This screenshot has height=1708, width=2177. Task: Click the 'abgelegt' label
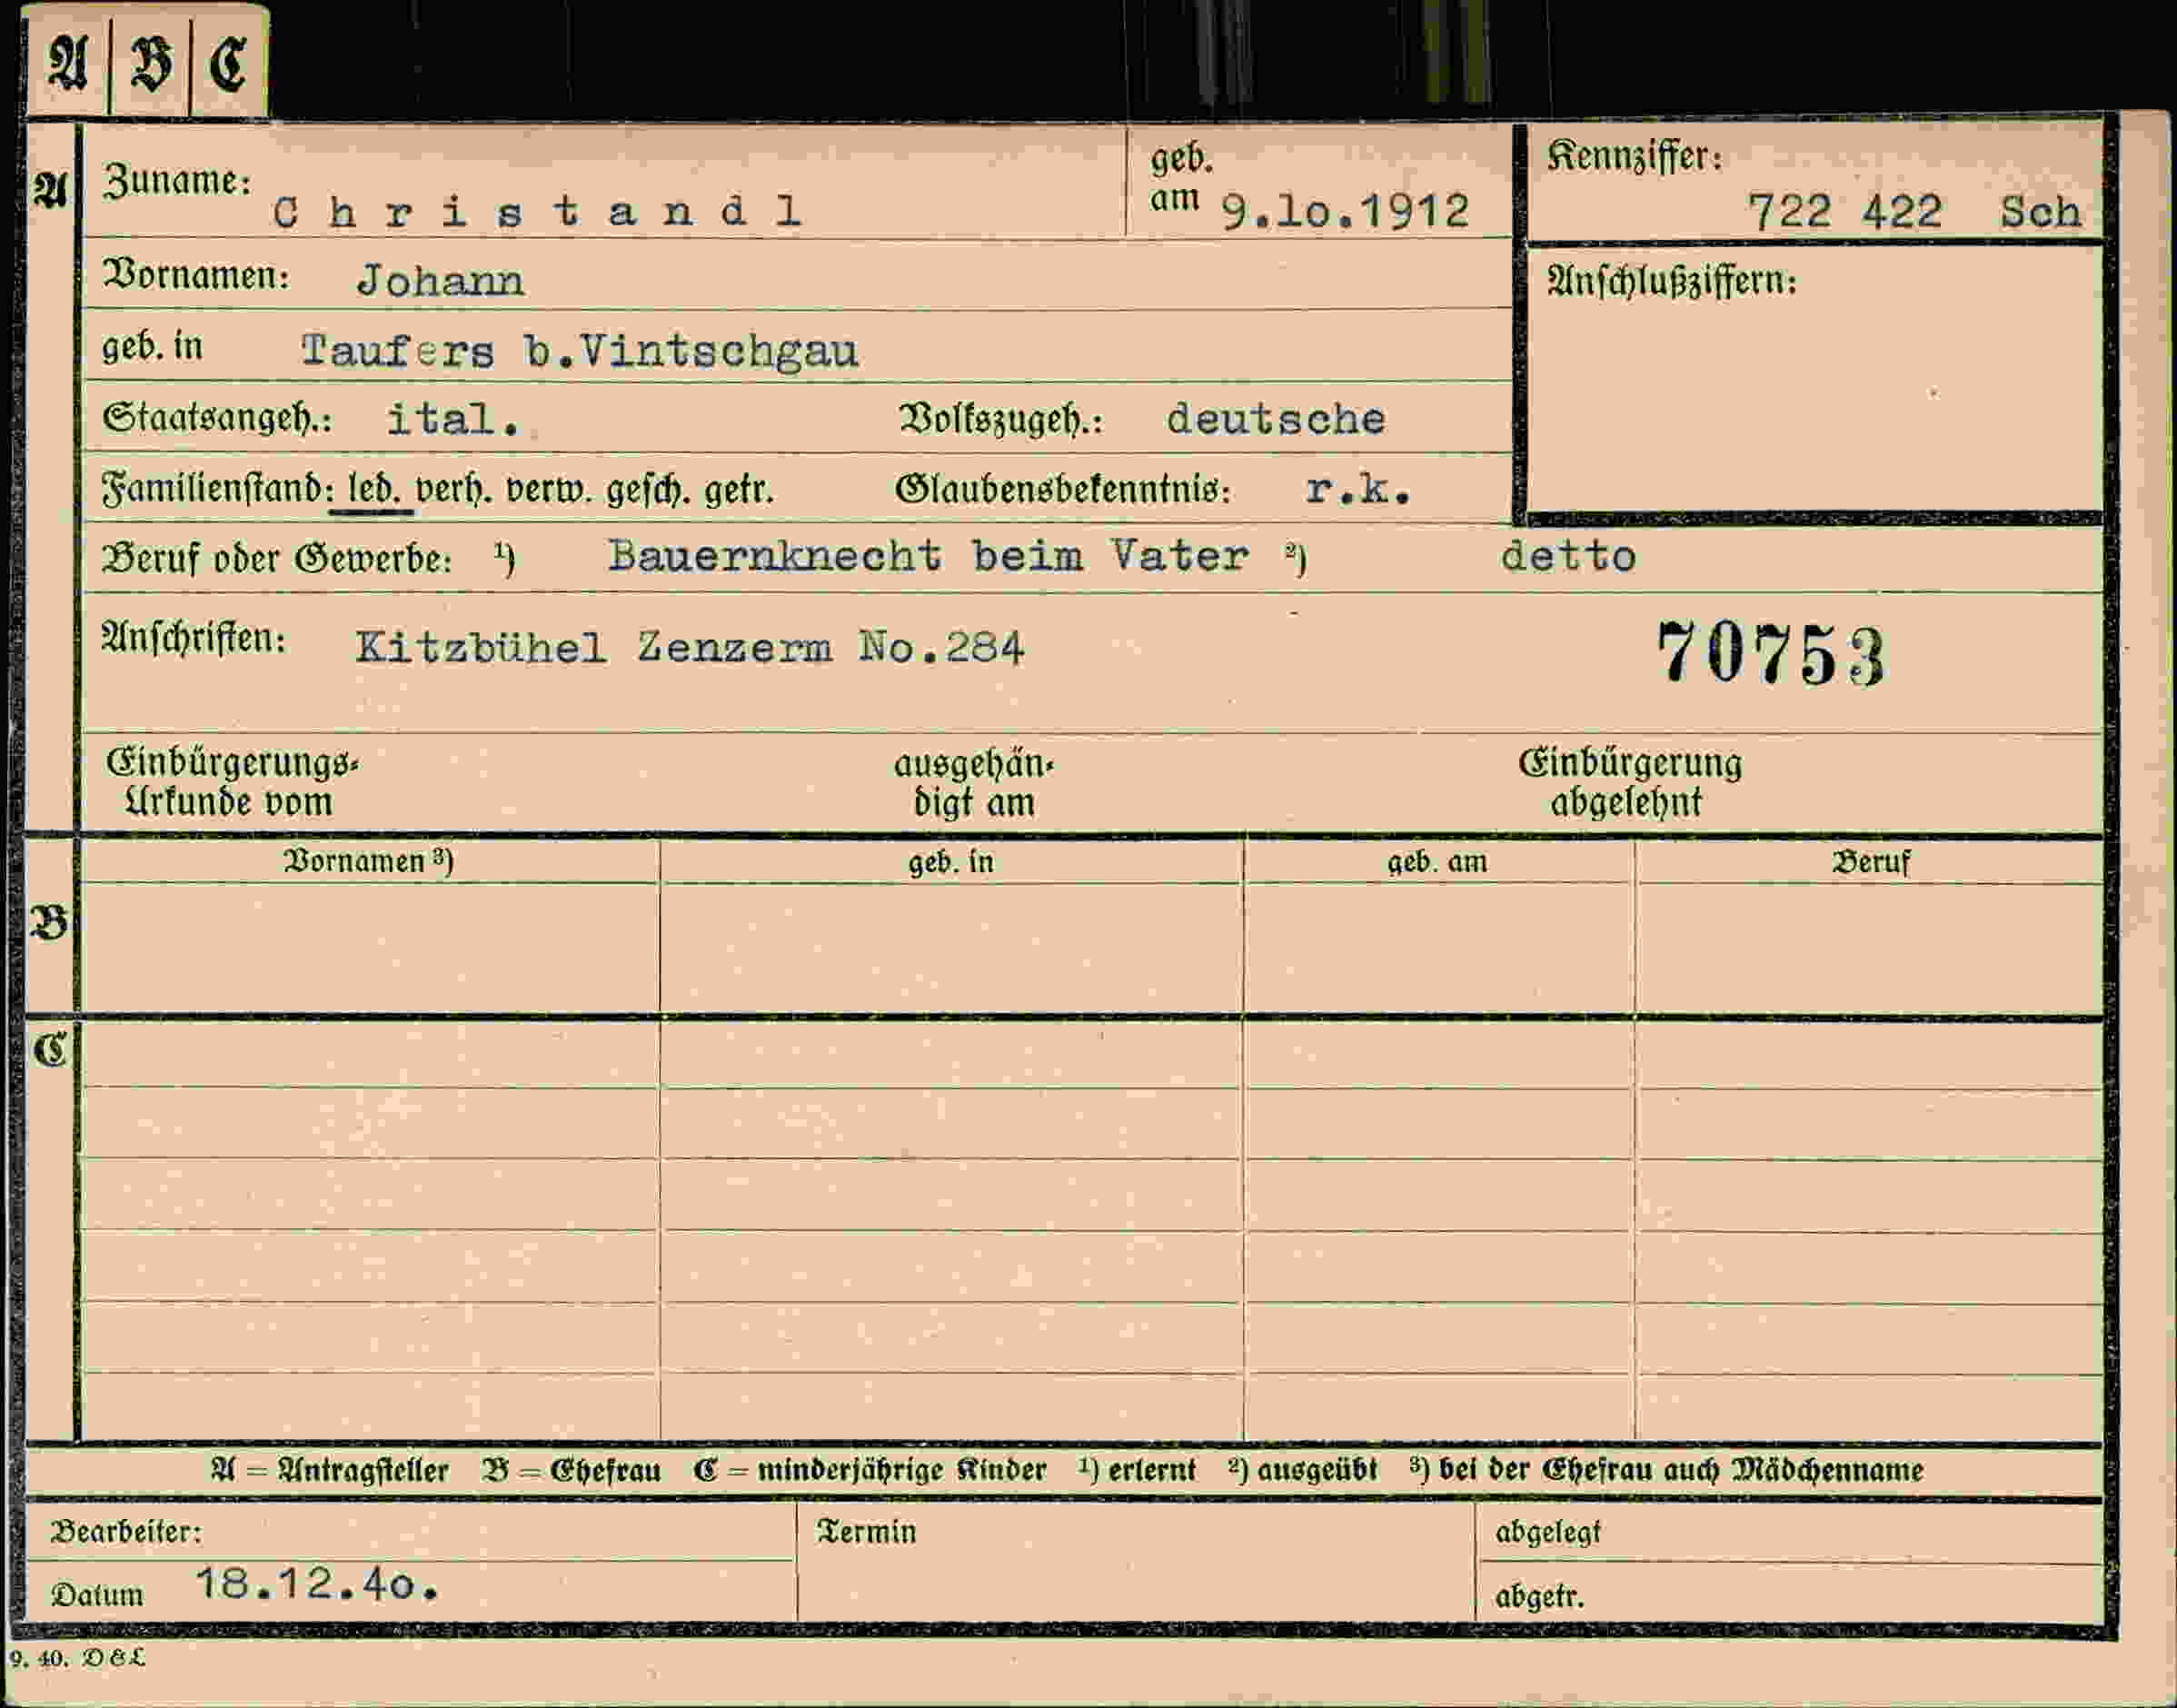pos(1548,1532)
